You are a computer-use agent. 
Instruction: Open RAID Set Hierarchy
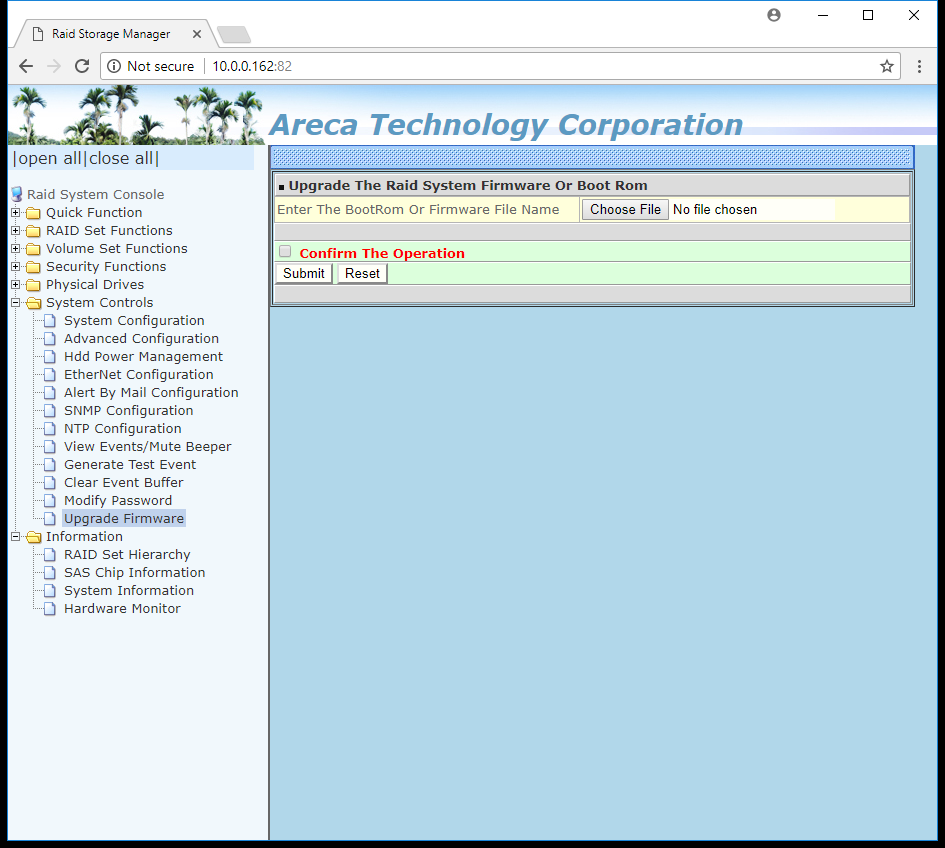127,555
